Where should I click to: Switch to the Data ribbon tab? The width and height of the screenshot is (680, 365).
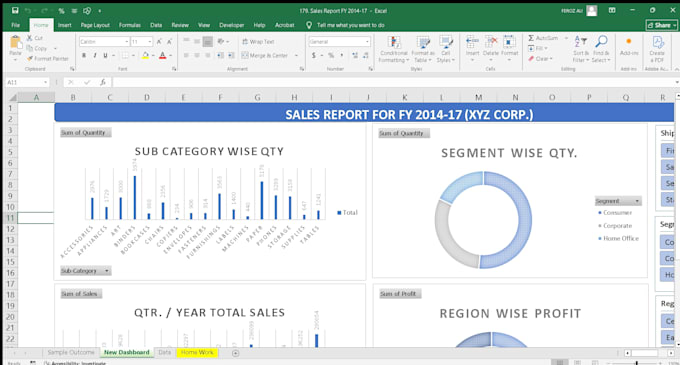point(156,25)
